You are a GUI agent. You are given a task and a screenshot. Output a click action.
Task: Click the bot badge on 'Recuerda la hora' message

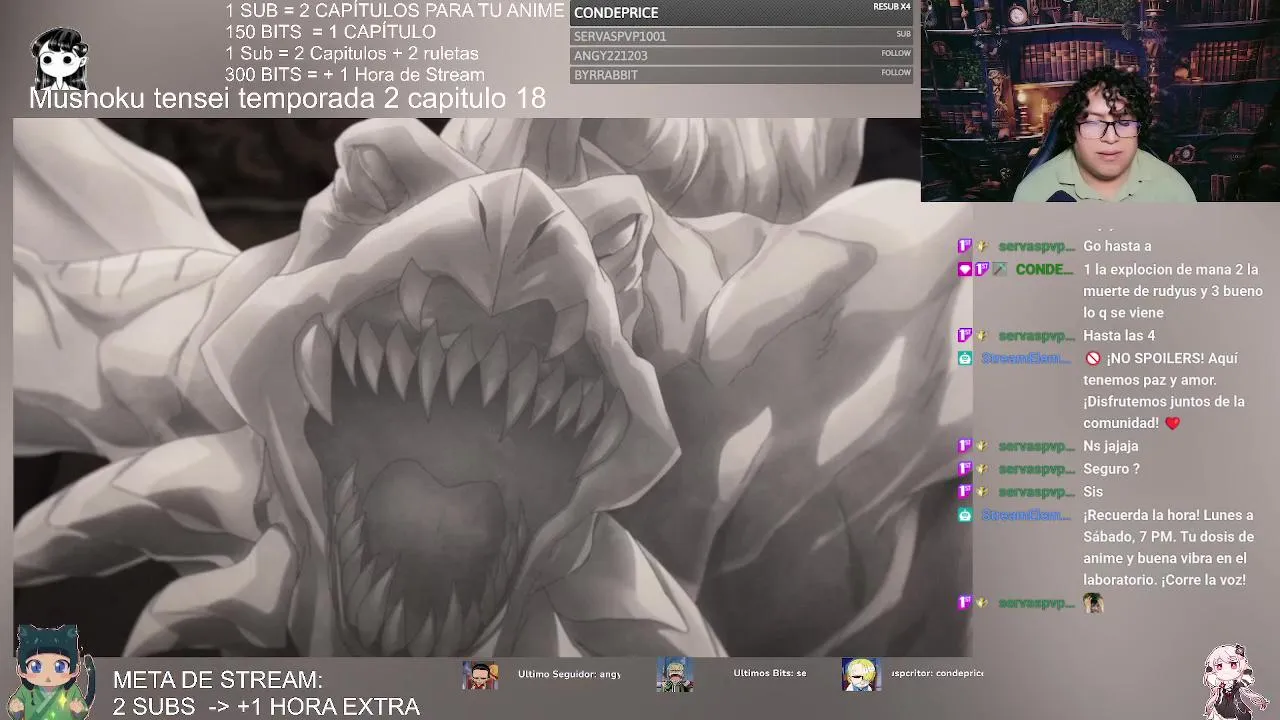[965, 515]
